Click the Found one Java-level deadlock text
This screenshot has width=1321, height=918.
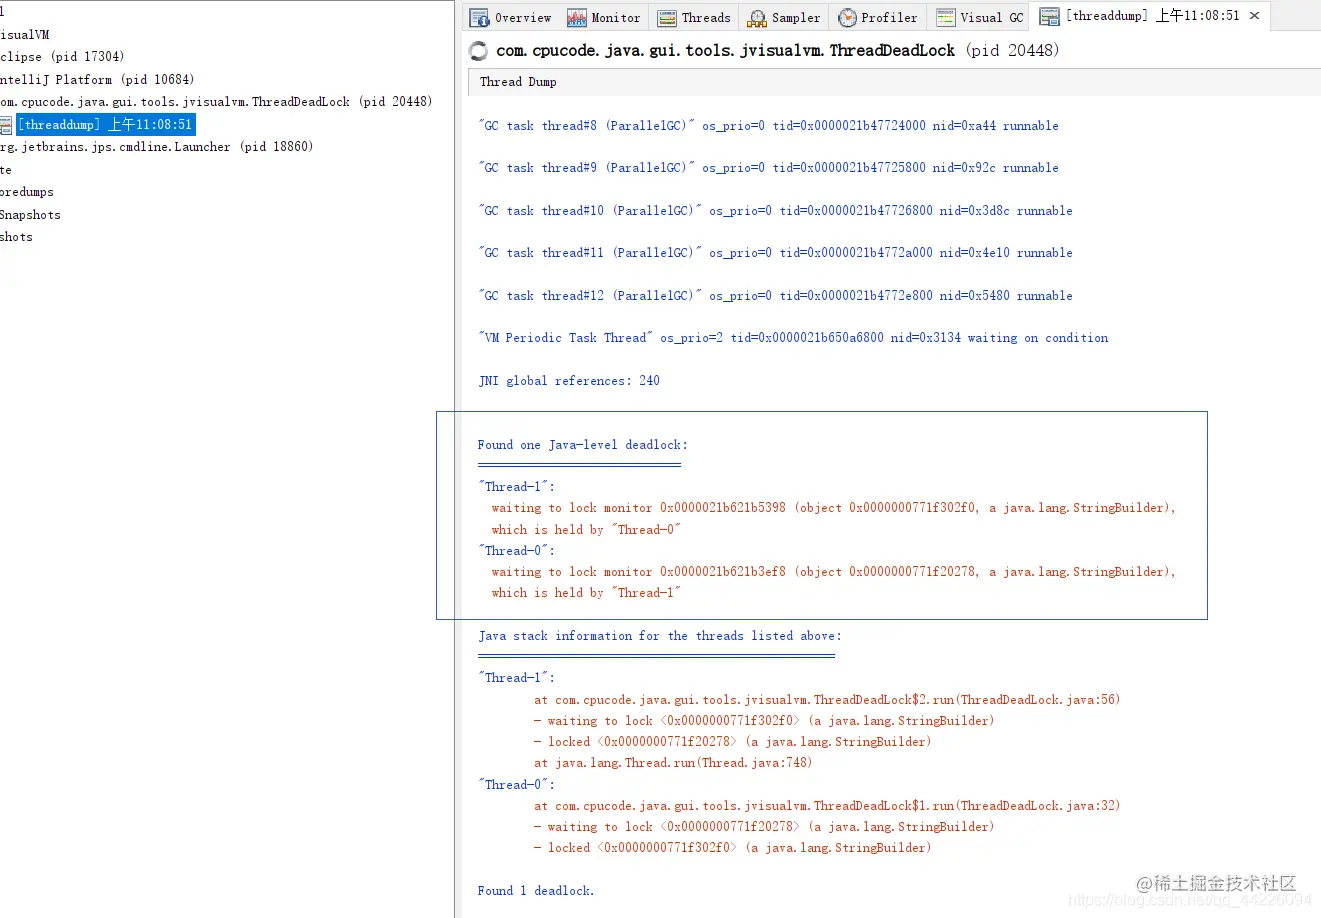(x=583, y=445)
